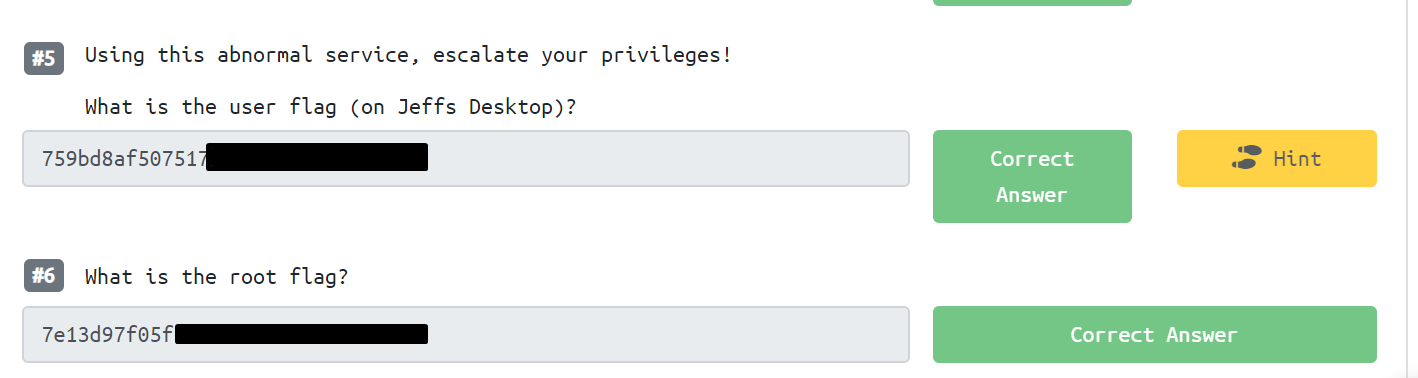
Task: Click the partially visible green button at top
Action: pyautogui.click(x=1032, y=3)
